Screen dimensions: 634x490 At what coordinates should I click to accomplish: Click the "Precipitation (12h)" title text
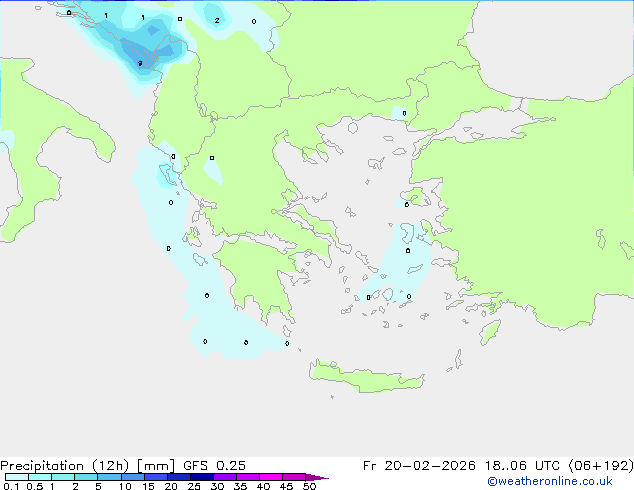pos(65,466)
